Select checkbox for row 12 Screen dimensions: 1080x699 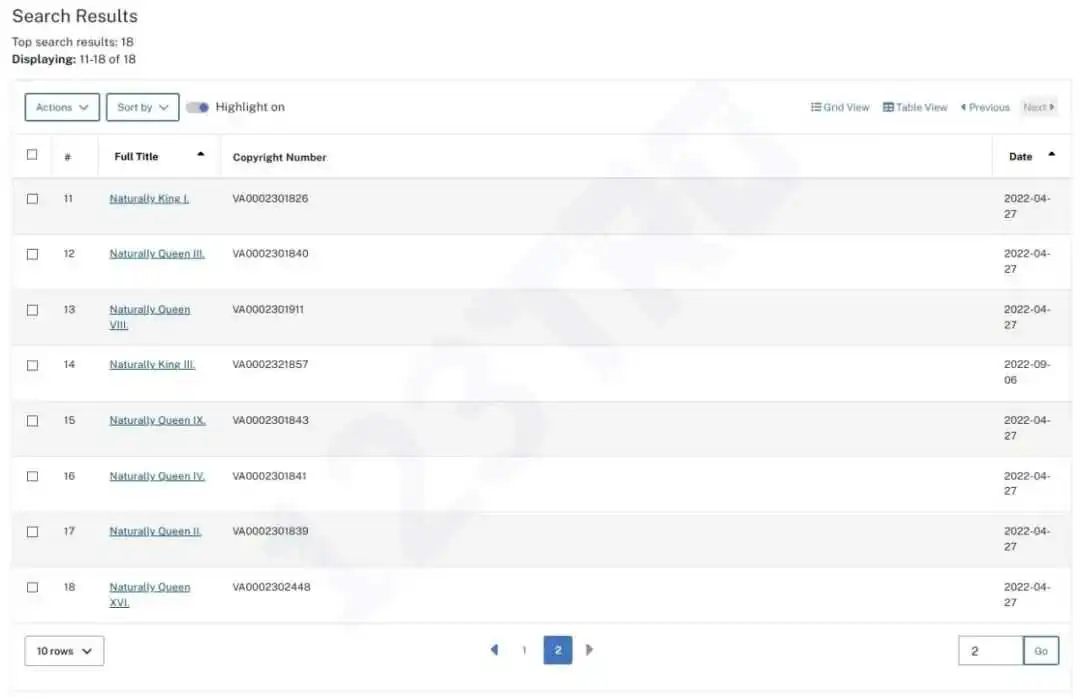click(x=32, y=255)
